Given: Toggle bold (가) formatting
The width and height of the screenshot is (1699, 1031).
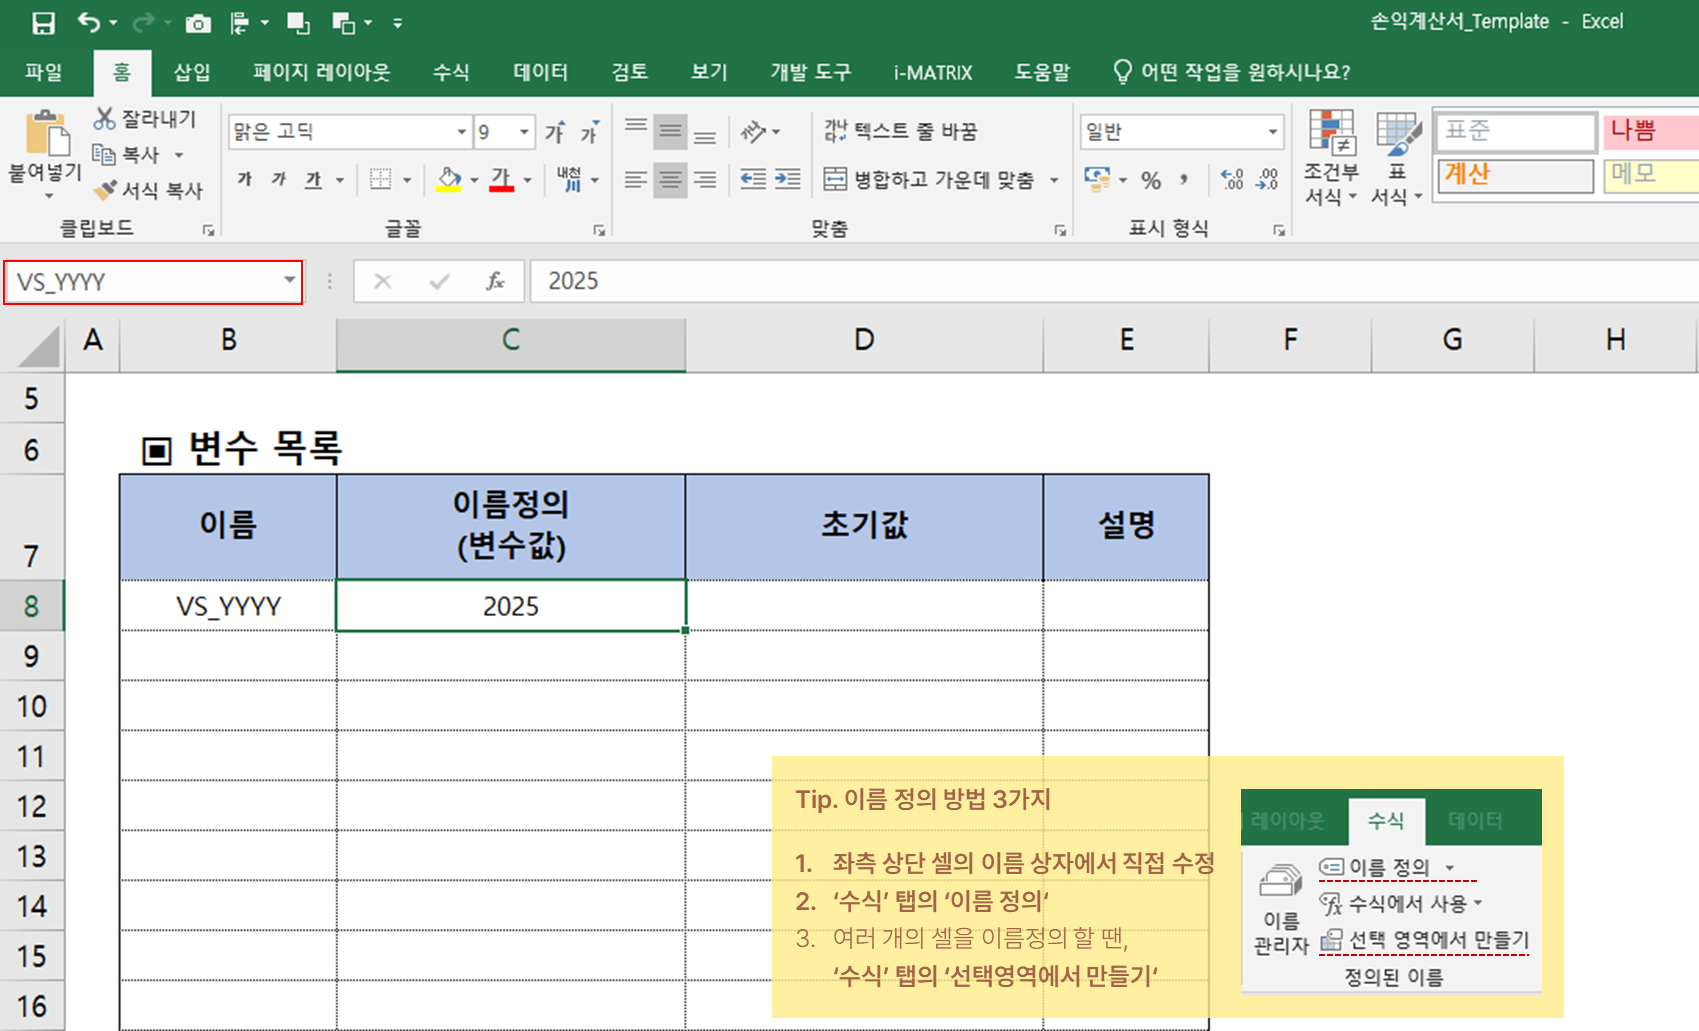Looking at the screenshot, I should pos(245,180).
